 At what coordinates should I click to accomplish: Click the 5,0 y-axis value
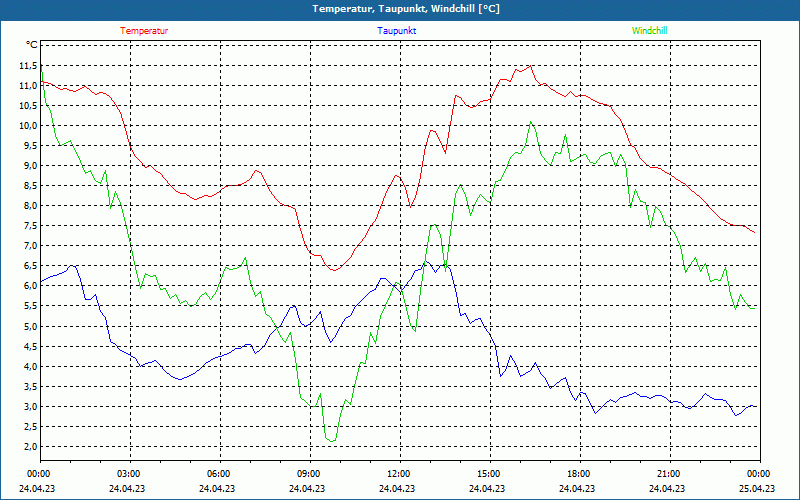31,326
